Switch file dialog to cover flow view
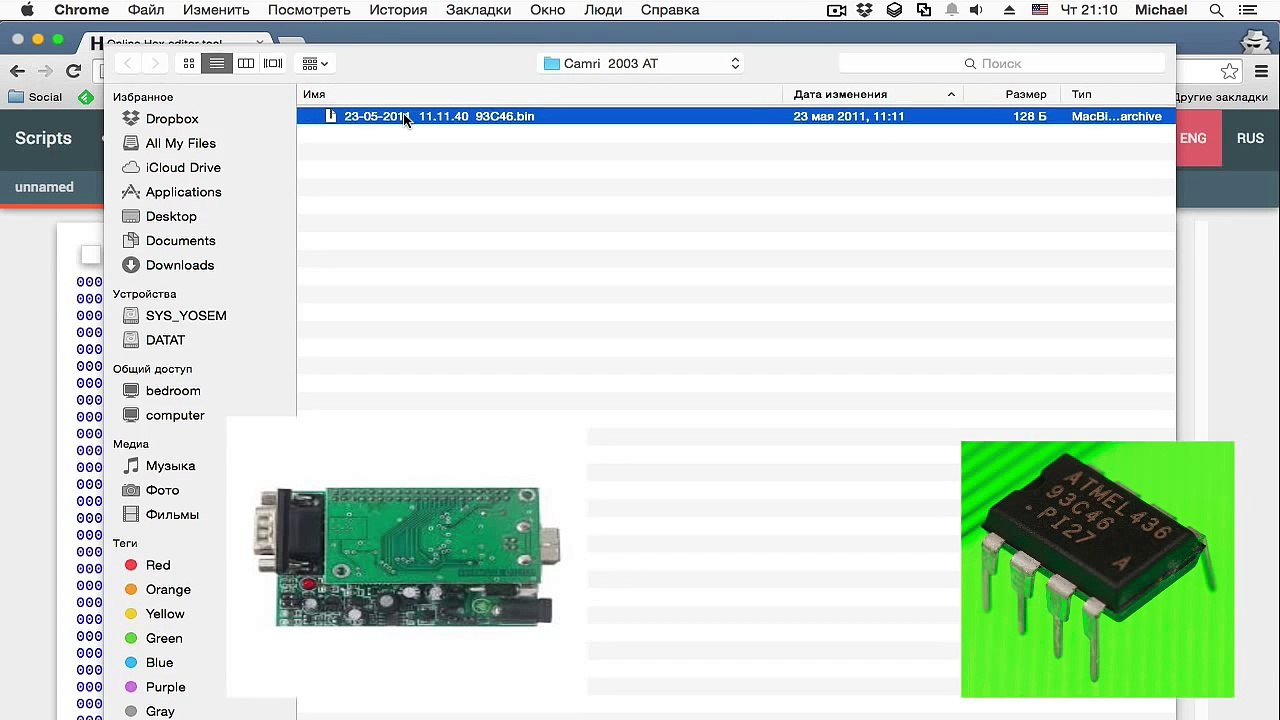This screenshot has height=720, width=1280. point(273,63)
